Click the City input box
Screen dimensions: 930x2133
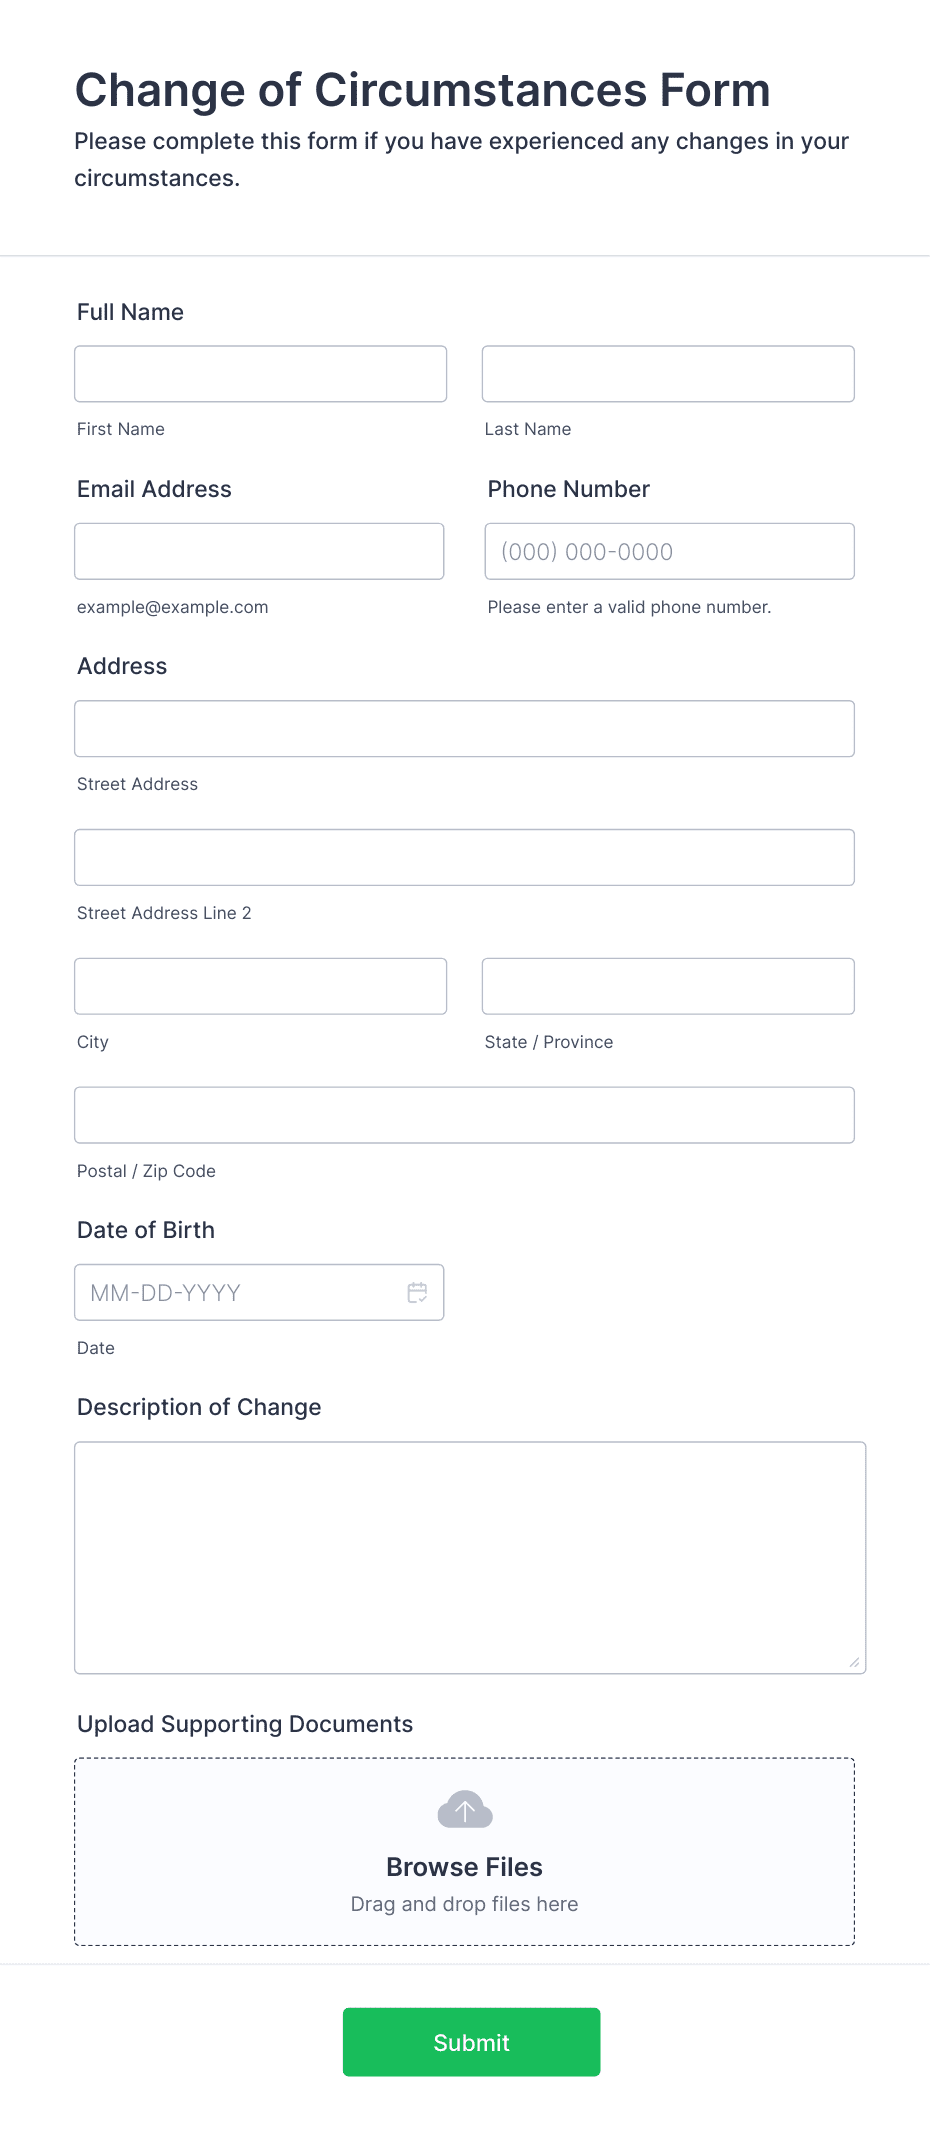pyautogui.click(x=260, y=986)
